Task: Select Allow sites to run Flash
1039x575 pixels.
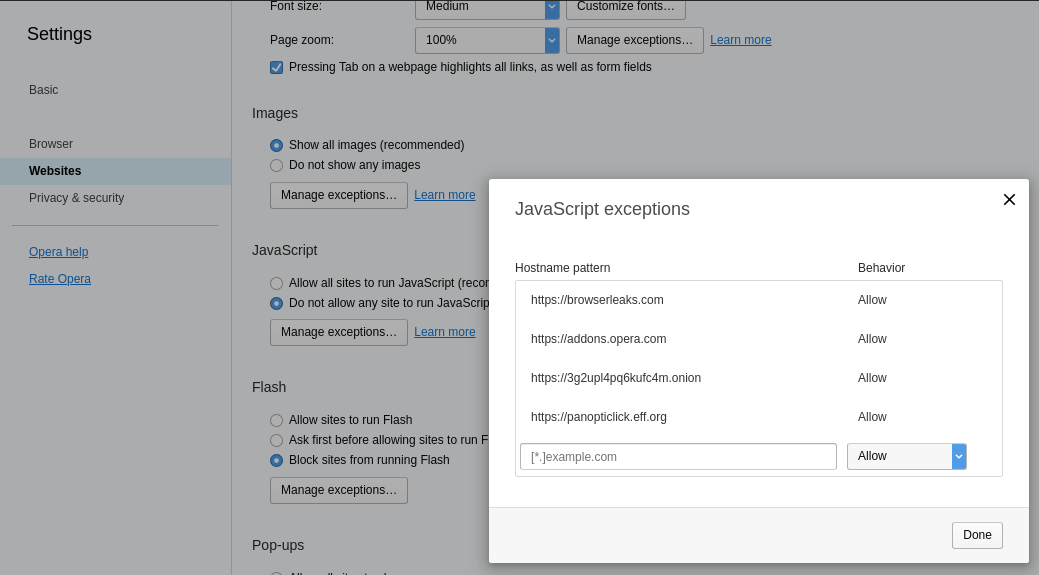Action: (x=277, y=420)
